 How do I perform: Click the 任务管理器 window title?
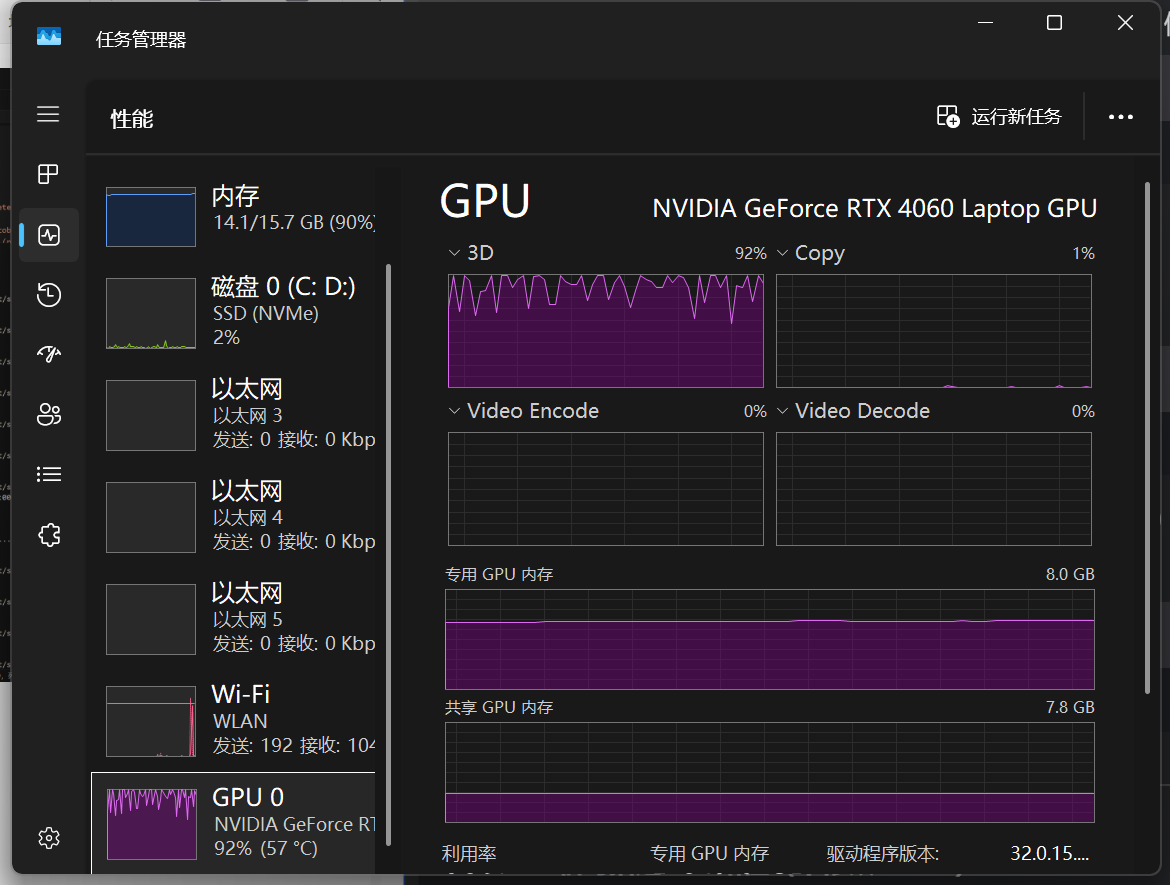point(141,40)
